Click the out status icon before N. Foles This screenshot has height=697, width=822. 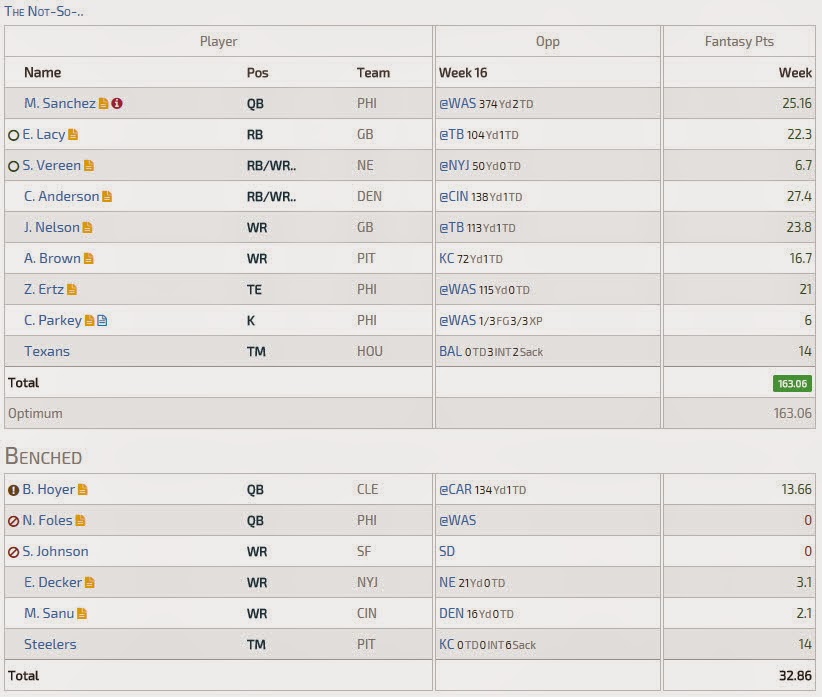tap(14, 521)
